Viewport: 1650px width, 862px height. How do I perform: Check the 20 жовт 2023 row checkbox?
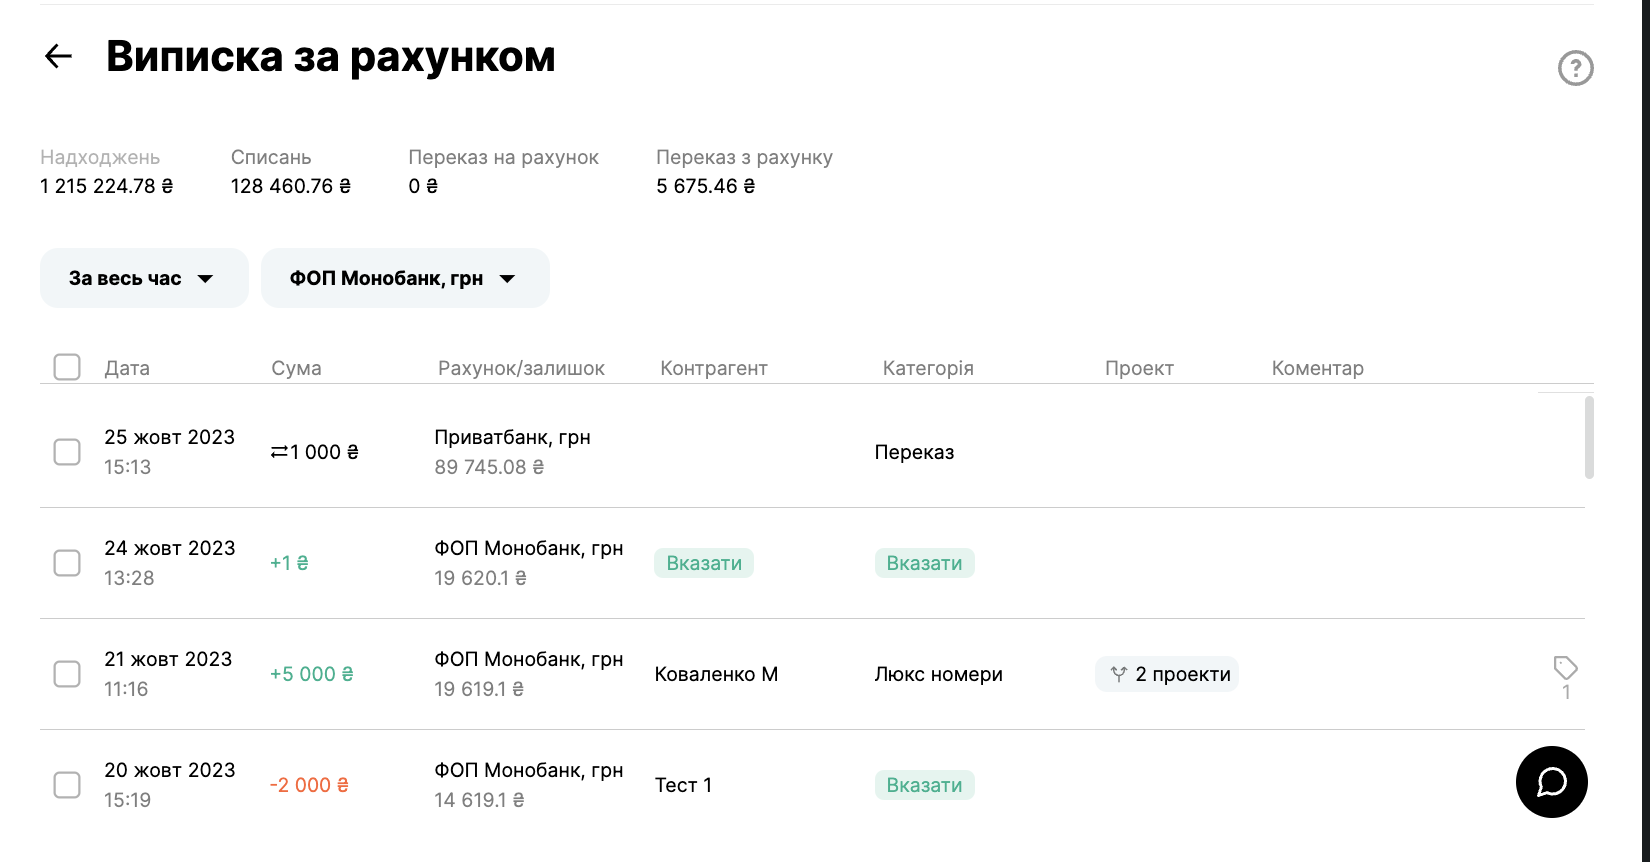(x=67, y=785)
